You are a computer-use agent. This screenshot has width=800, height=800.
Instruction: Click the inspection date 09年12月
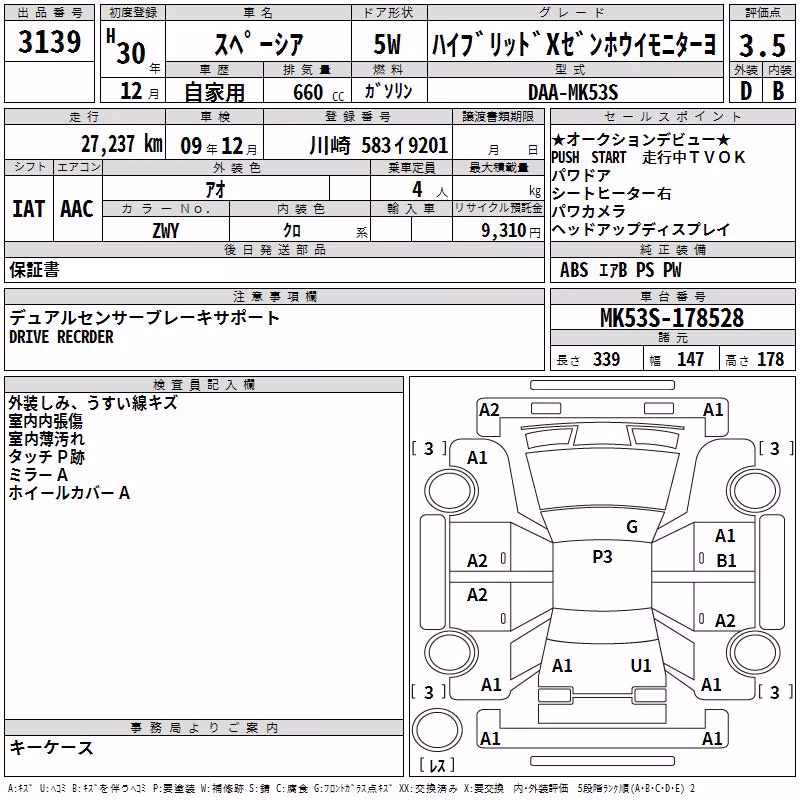[219, 146]
